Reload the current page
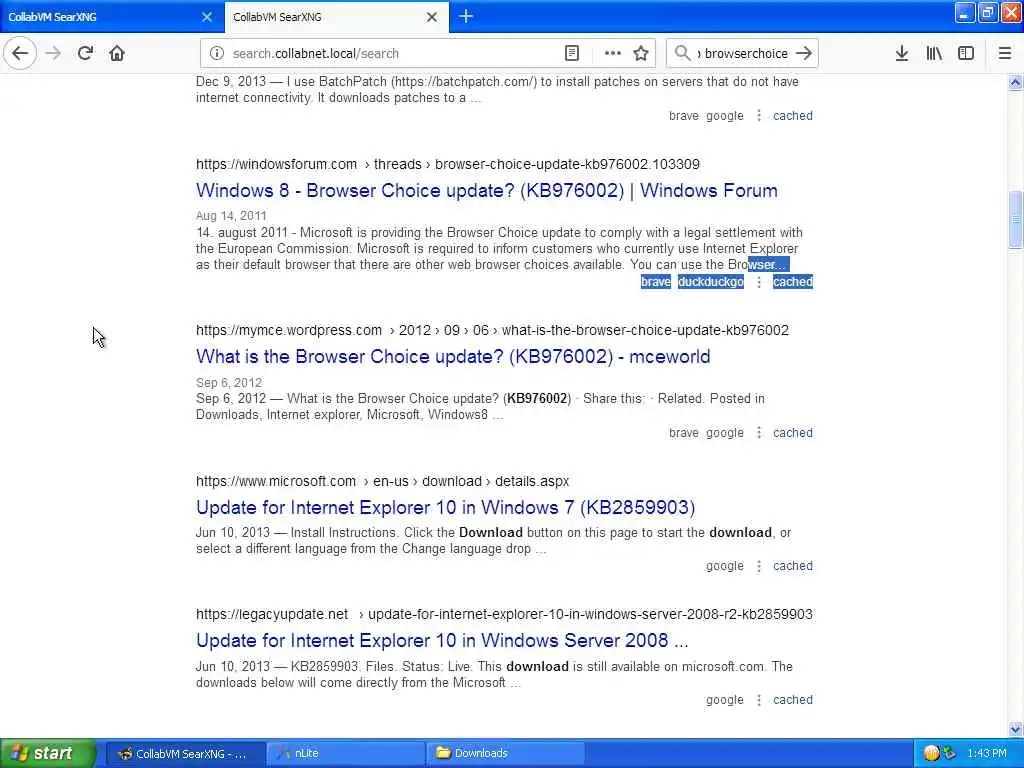The width and height of the screenshot is (1024, 768). coord(85,54)
